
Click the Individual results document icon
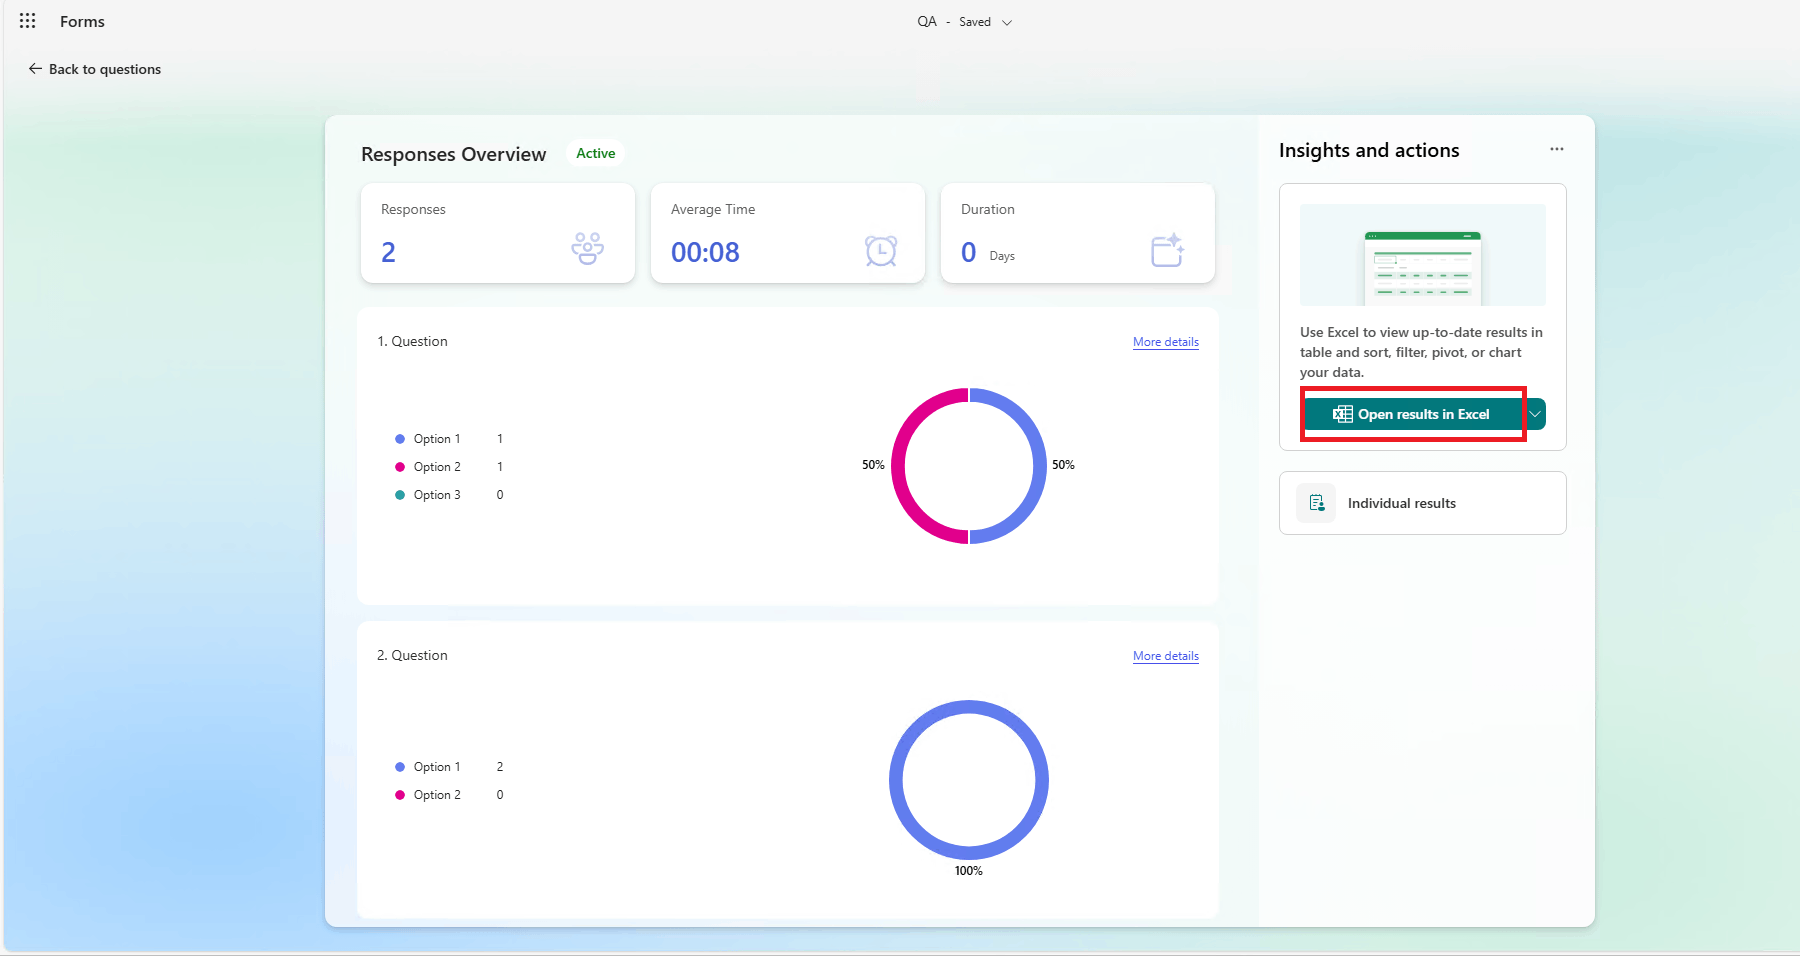coord(1317,503)
